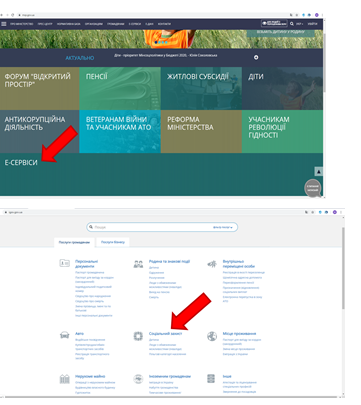Click the Нерухоме майно building icon

coord(64,379)
